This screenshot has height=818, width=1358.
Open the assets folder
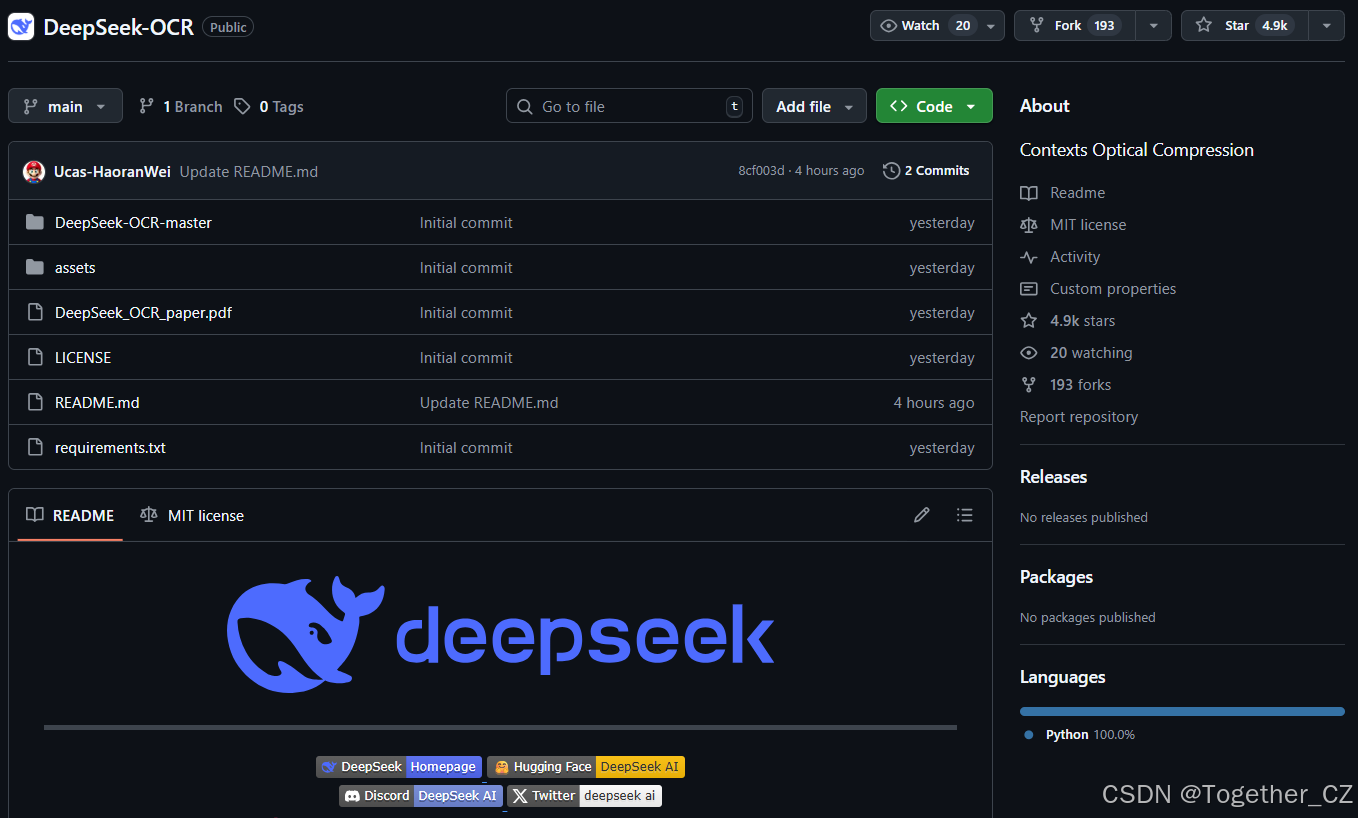pos(75,268)
